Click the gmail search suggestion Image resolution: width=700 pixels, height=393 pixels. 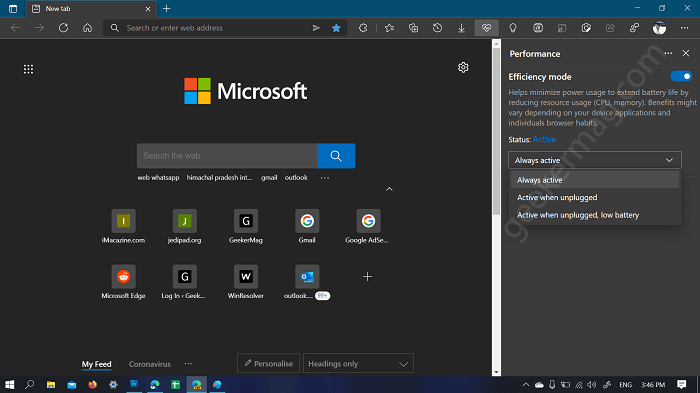[269, 177]
